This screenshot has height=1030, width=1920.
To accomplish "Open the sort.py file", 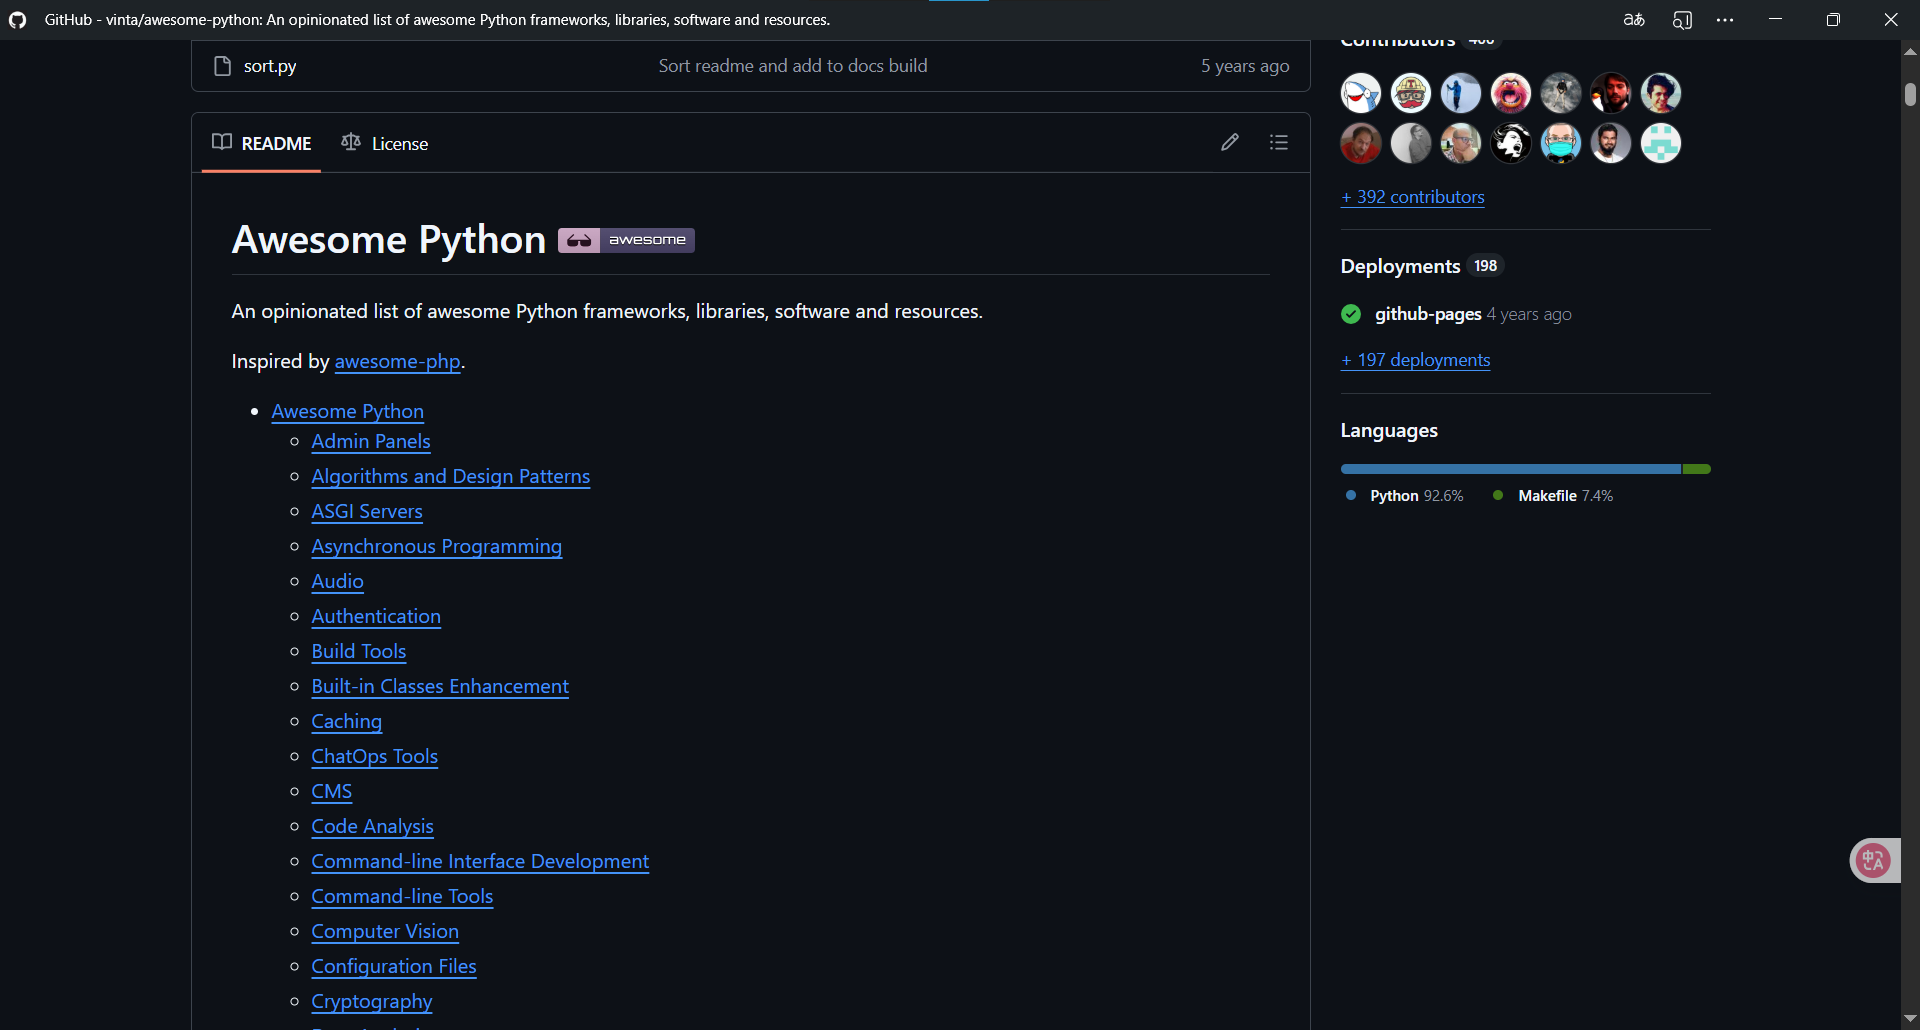I will pos(270,66).
